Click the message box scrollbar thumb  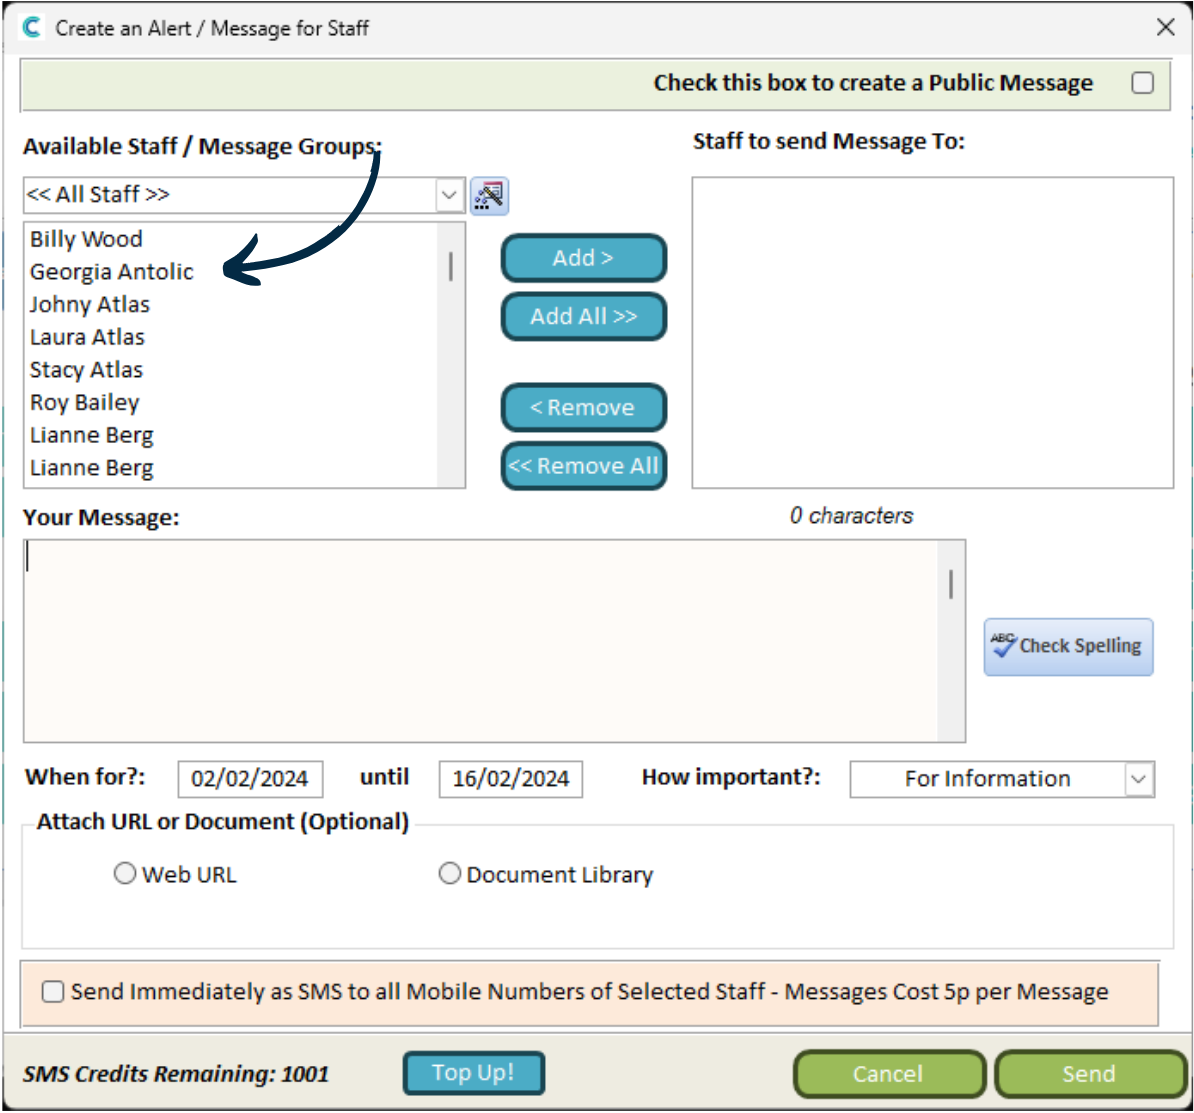(950, 584)
